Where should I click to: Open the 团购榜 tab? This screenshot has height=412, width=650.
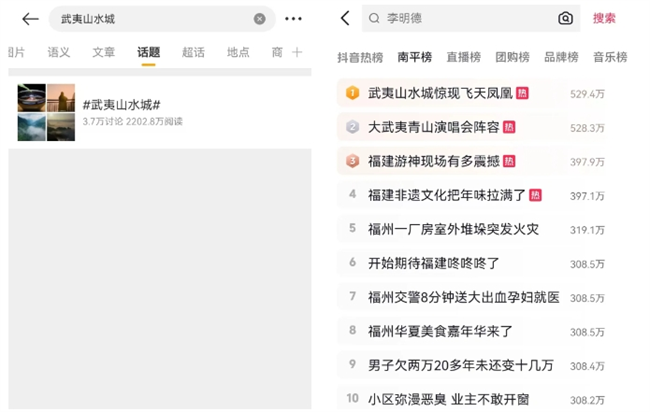click(x=512, y=57)
